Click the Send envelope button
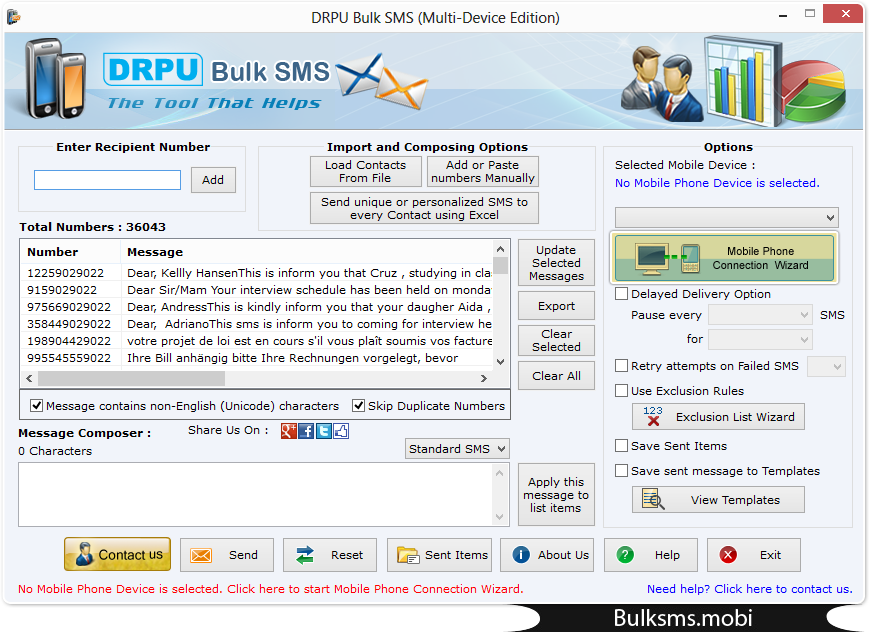 coord(227,554)
